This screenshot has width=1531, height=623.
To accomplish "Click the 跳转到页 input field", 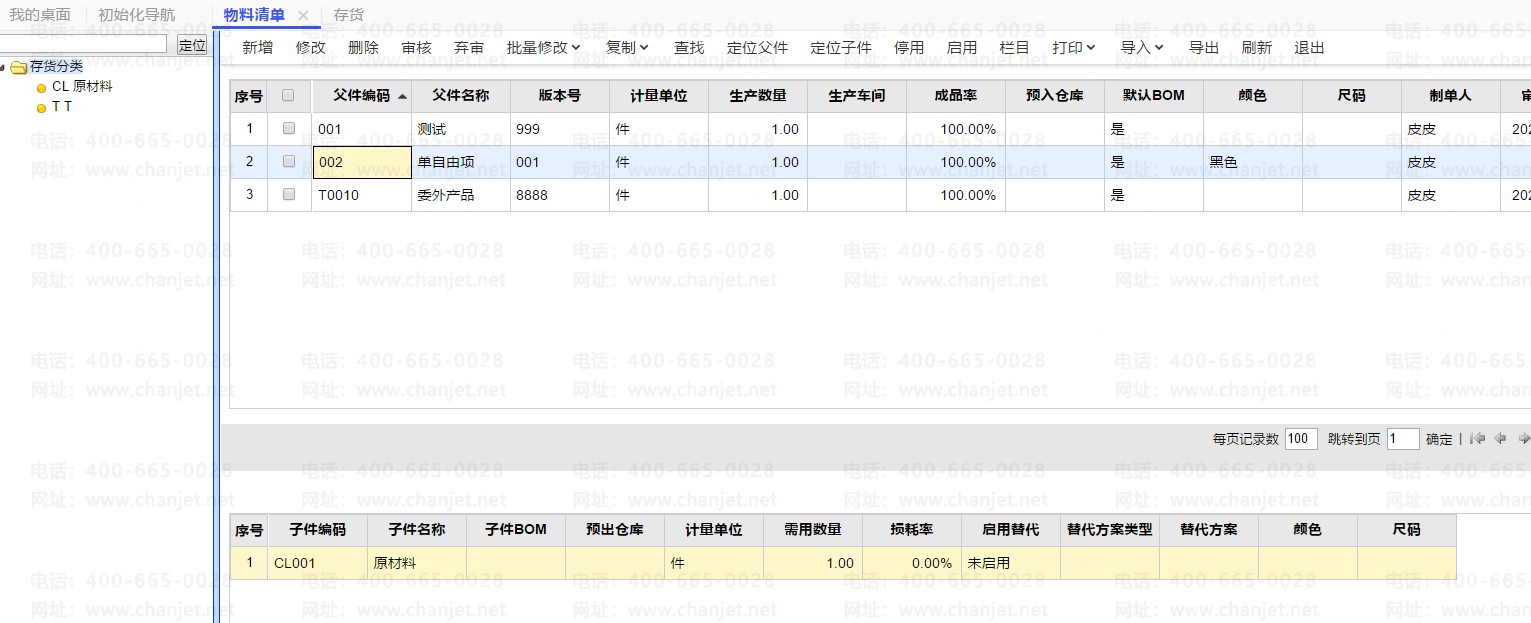I will 1403,438.
